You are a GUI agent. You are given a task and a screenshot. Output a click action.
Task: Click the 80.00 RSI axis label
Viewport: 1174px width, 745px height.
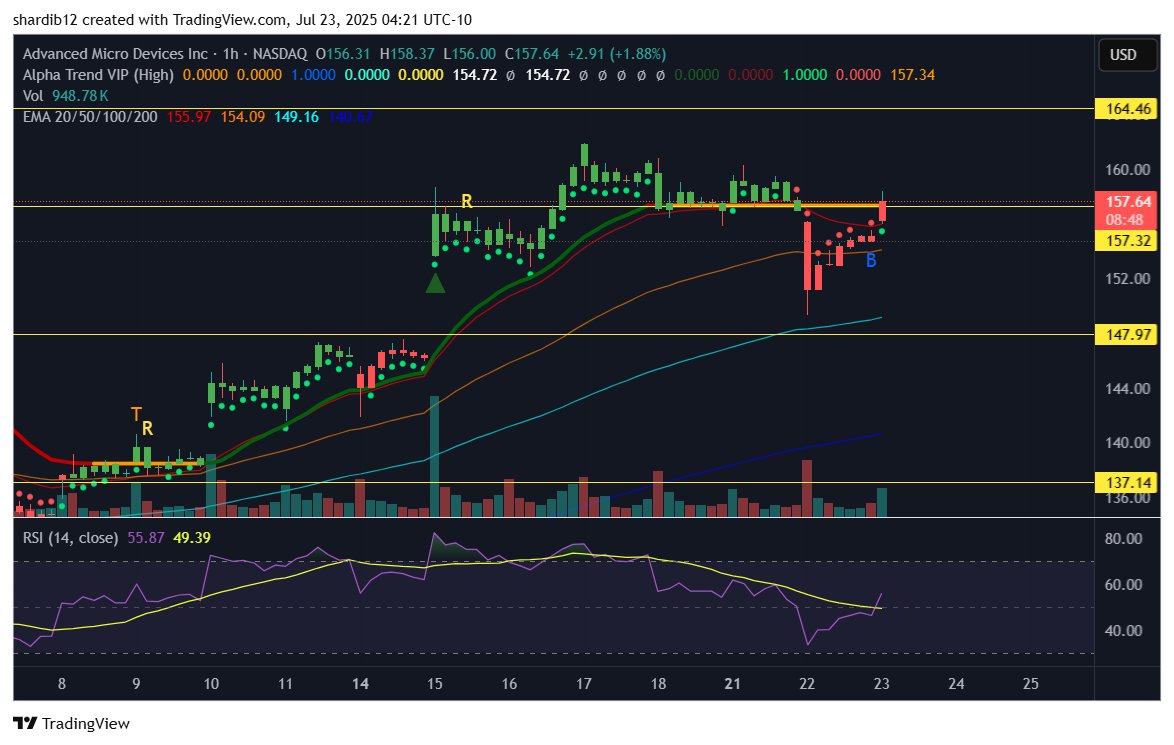pos(1123,539)
